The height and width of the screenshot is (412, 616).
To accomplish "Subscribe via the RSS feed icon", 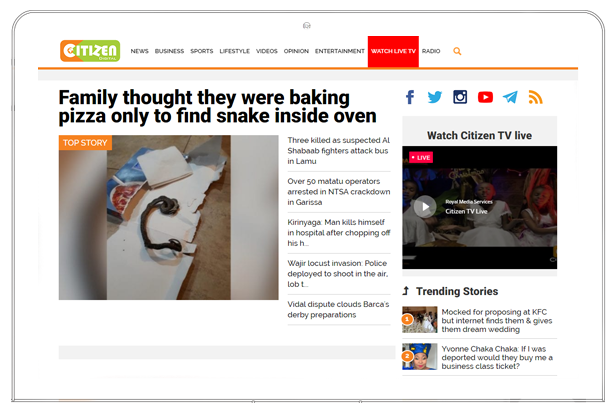I will [535, 97].
